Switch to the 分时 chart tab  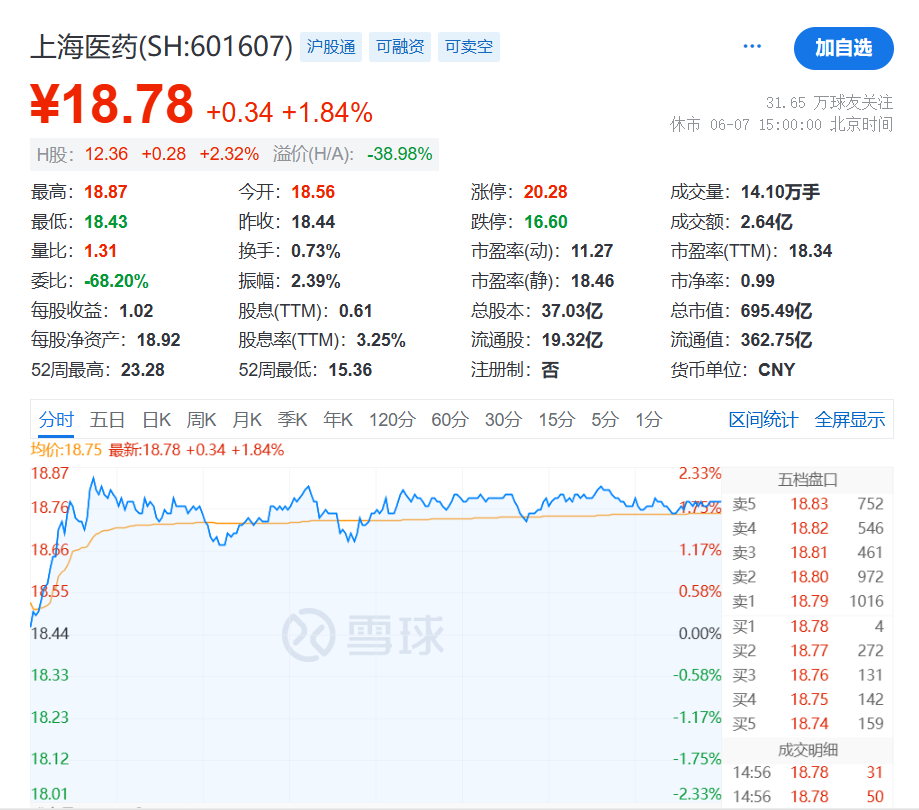point(56,420)
